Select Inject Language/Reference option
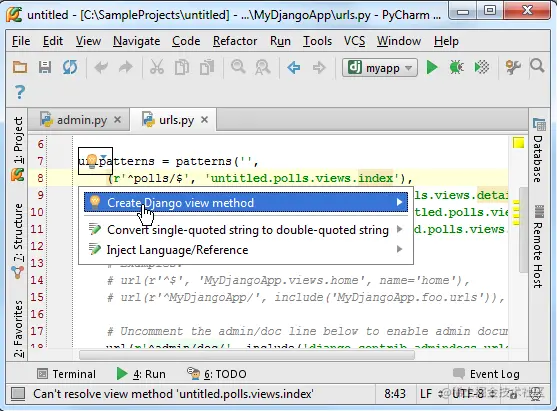 (x=246, y=249)
